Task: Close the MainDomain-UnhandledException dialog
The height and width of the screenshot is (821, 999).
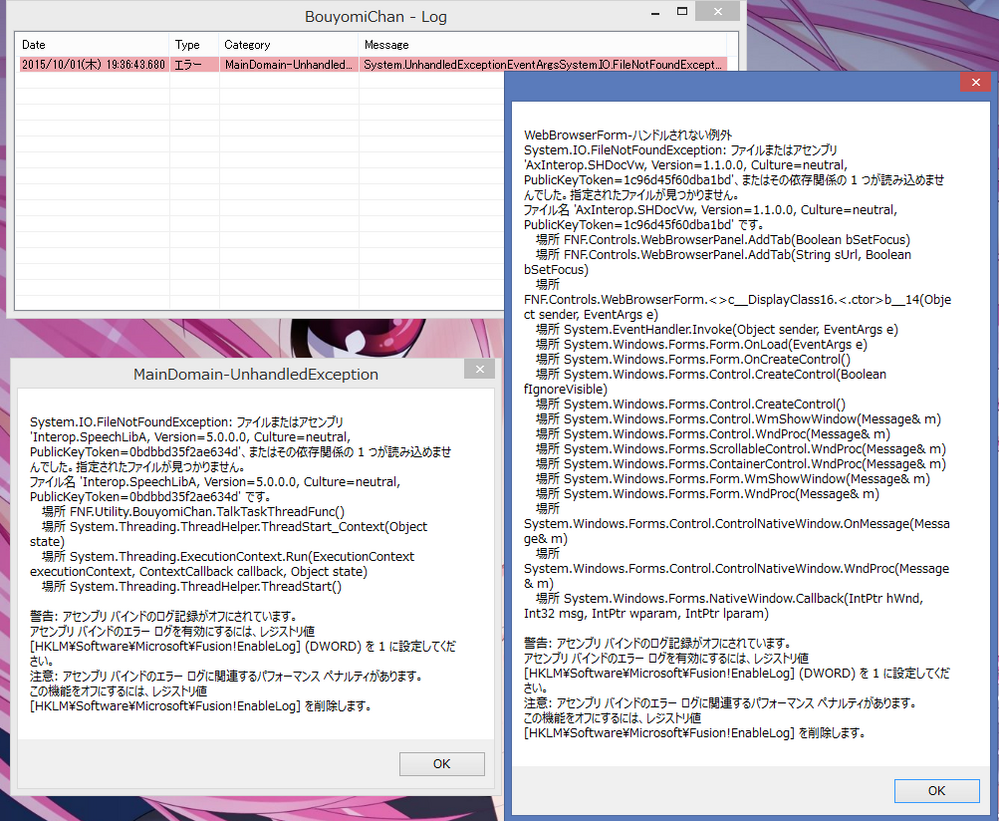Action: point(480,369)
